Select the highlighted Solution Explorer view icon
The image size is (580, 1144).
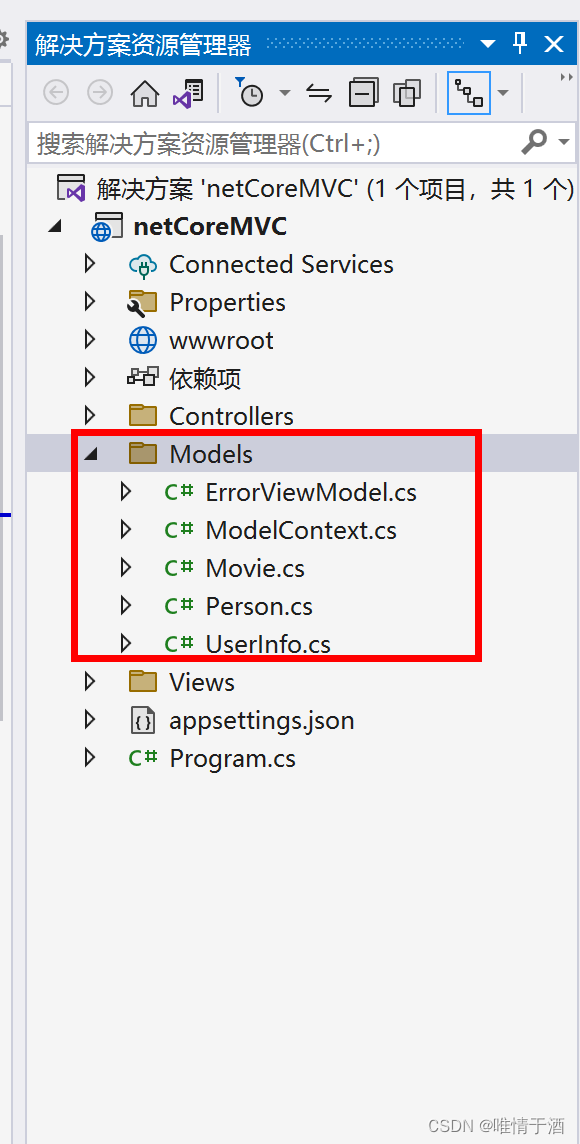tap(469, 92)
